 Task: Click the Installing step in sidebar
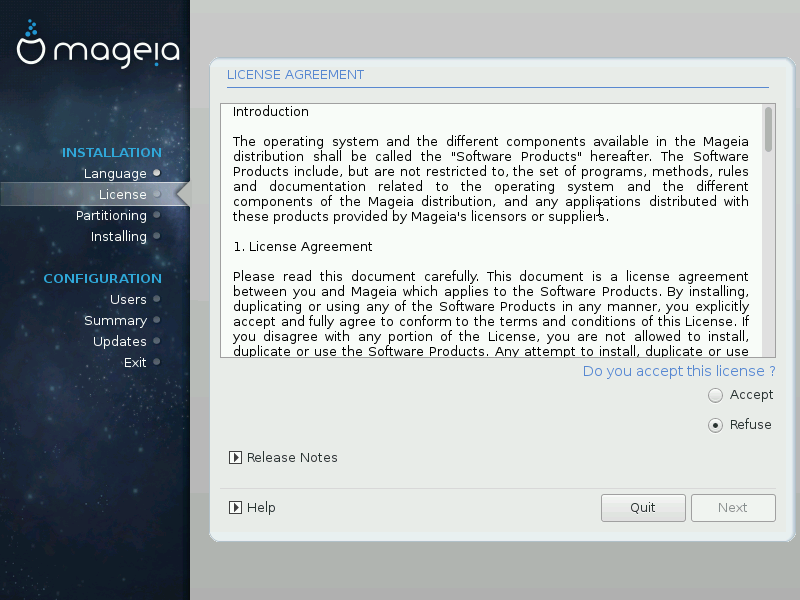click(x=118, y=236)
